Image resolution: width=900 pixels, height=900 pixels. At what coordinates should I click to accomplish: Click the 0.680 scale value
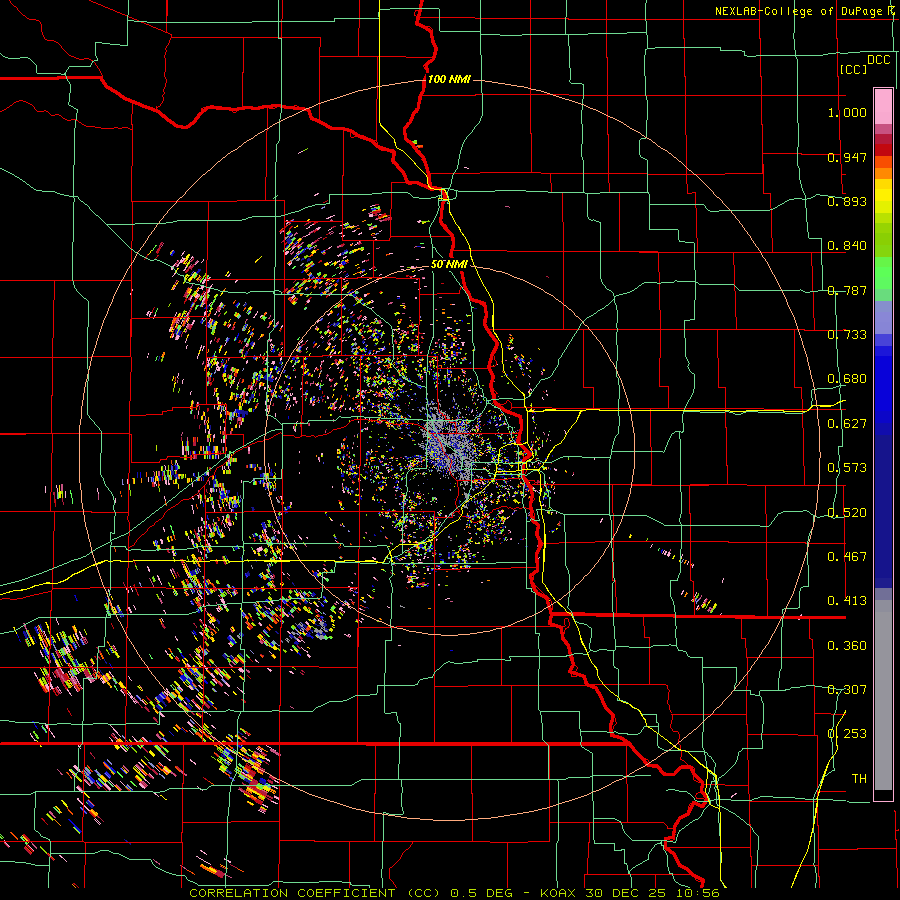847,379
